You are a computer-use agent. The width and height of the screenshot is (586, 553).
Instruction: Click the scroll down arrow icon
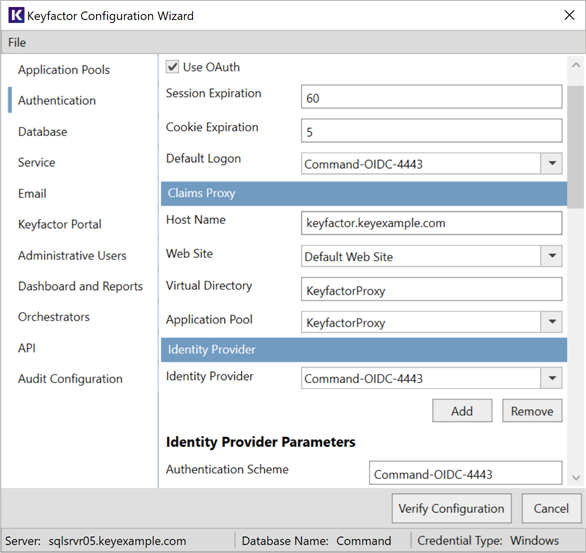pos(576,478)
